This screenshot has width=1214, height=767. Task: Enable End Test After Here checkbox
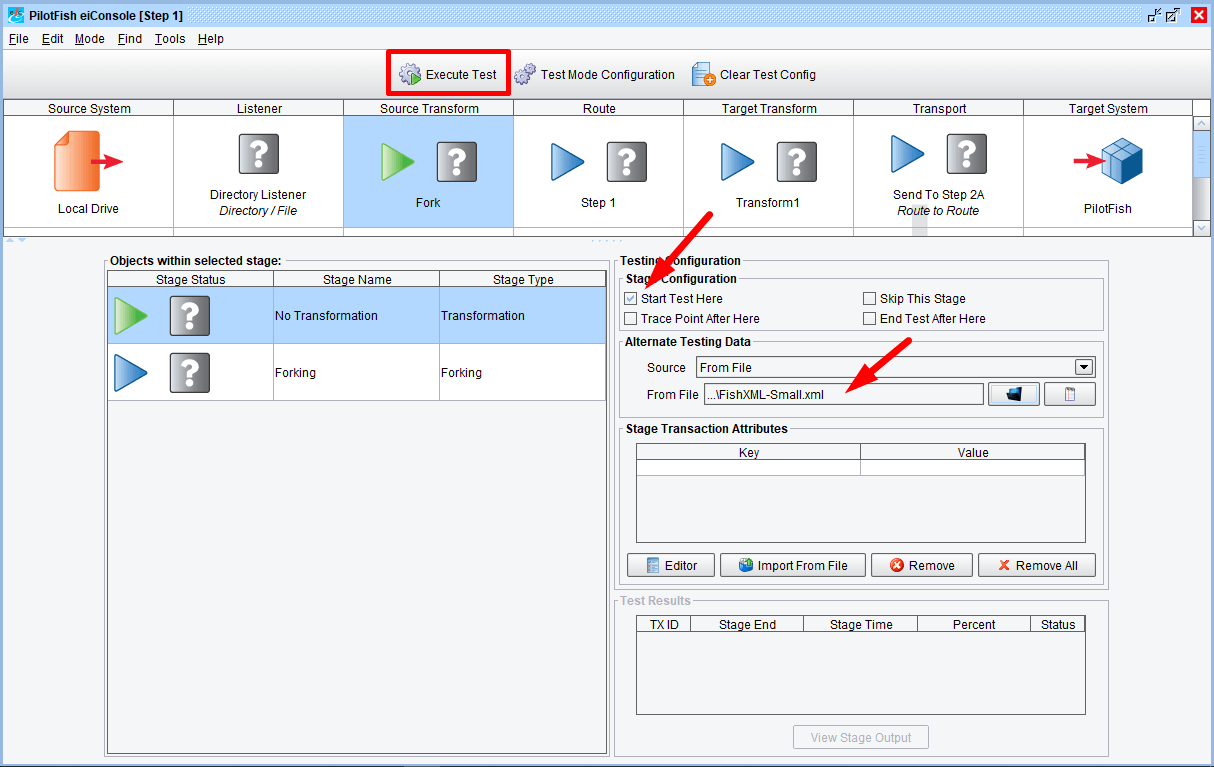(869, 319)
